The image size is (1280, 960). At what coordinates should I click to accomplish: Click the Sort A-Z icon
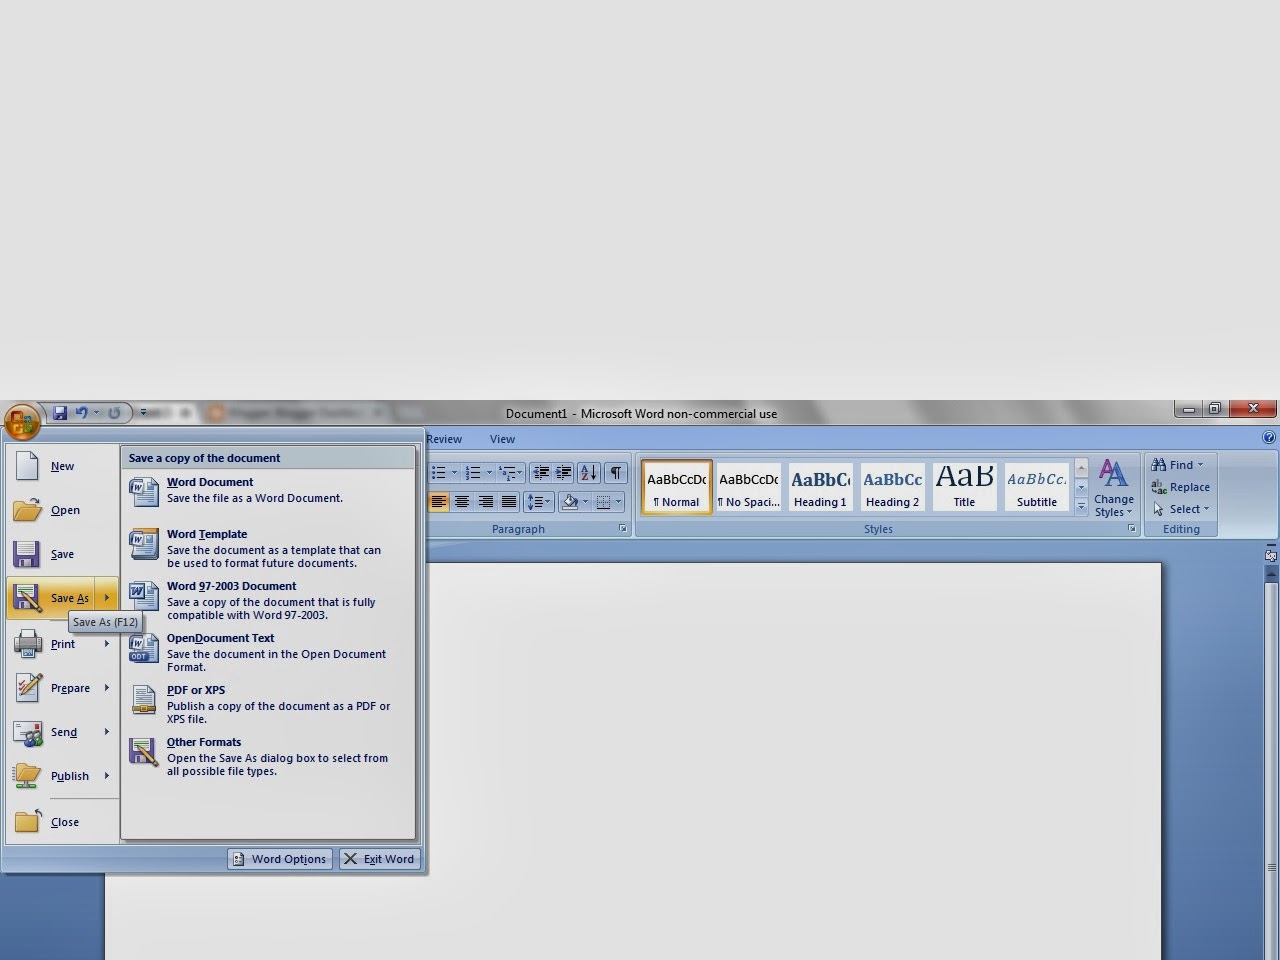(588, 473)
